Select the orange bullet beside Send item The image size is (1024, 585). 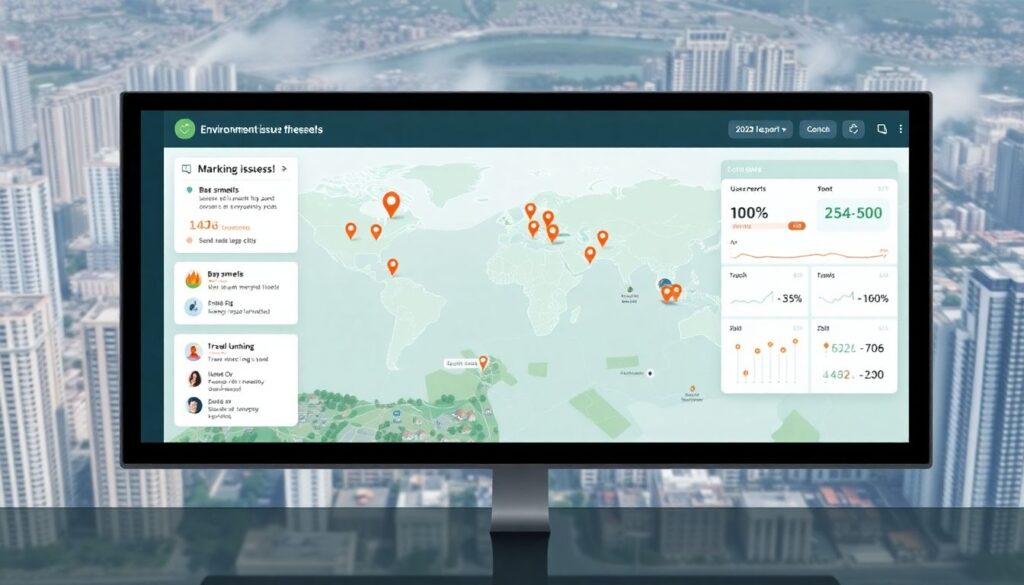[189, 241]
